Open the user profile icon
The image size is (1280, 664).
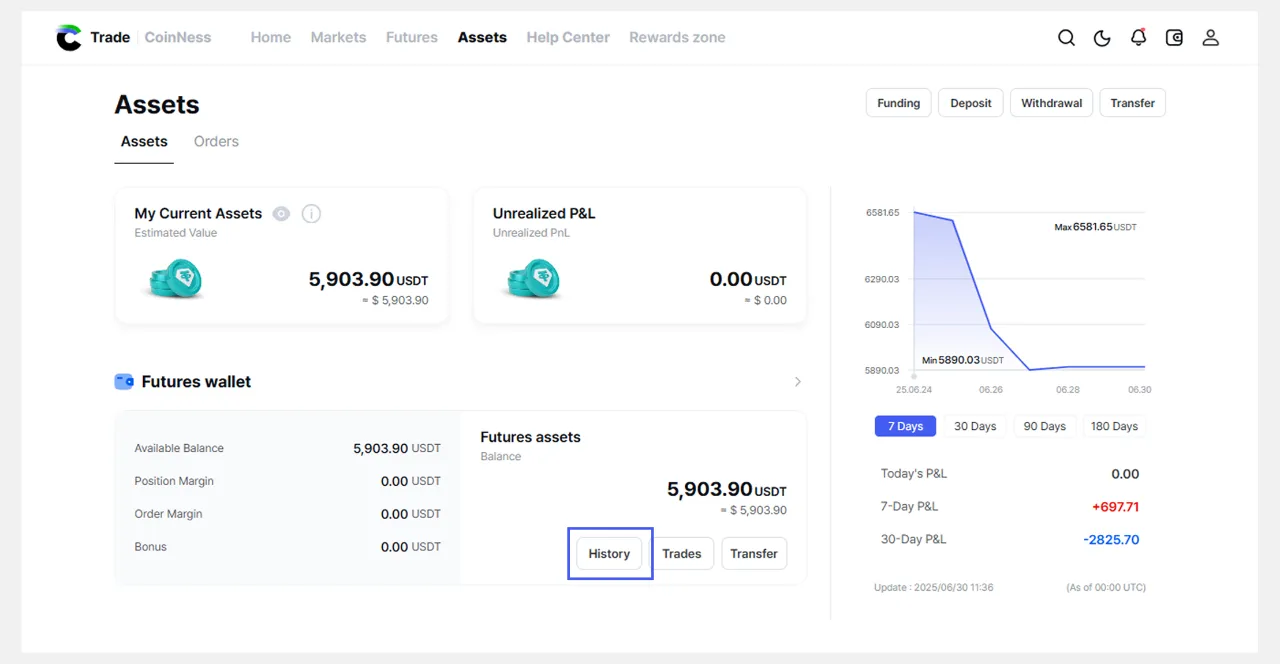click(1210, 38)
